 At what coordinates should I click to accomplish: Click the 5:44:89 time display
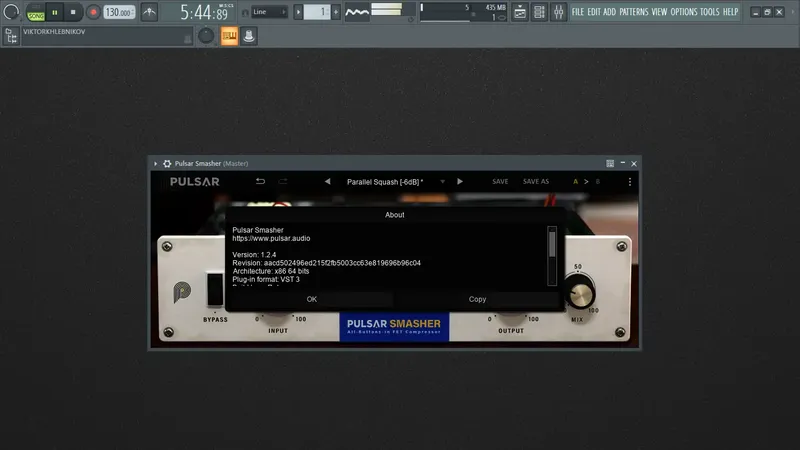click(204, 12)
